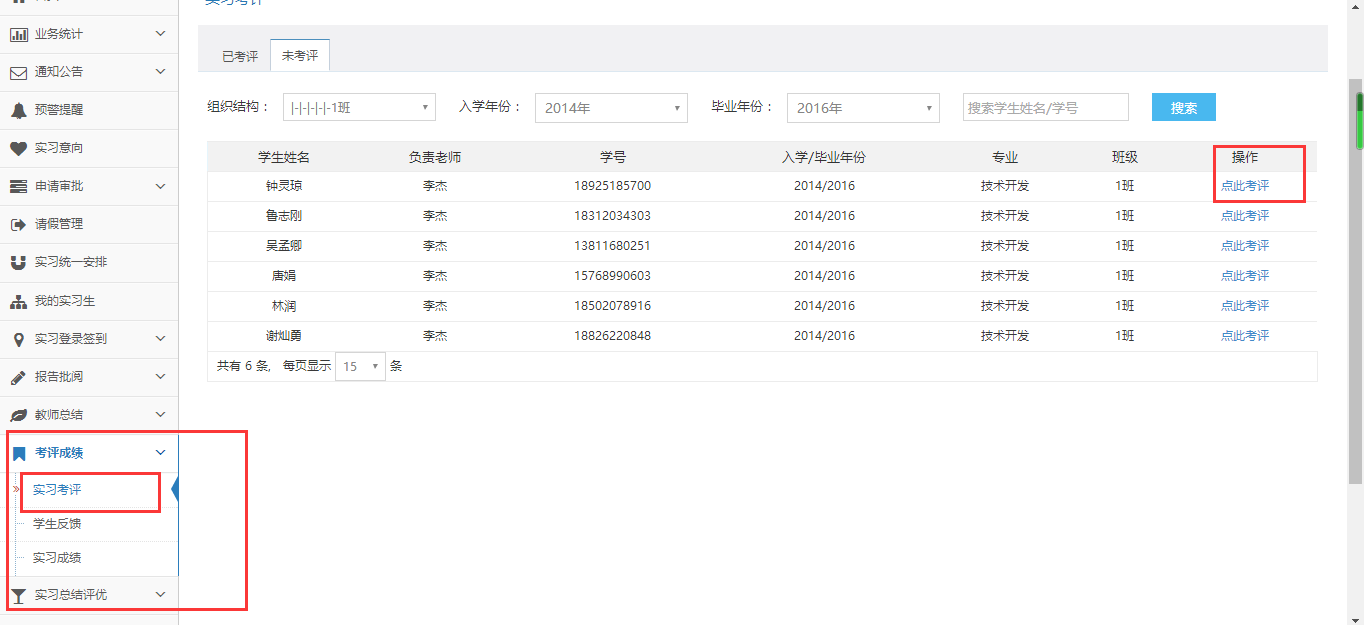Click 点此考评 for student 钟灵琼

[1244, 186]
